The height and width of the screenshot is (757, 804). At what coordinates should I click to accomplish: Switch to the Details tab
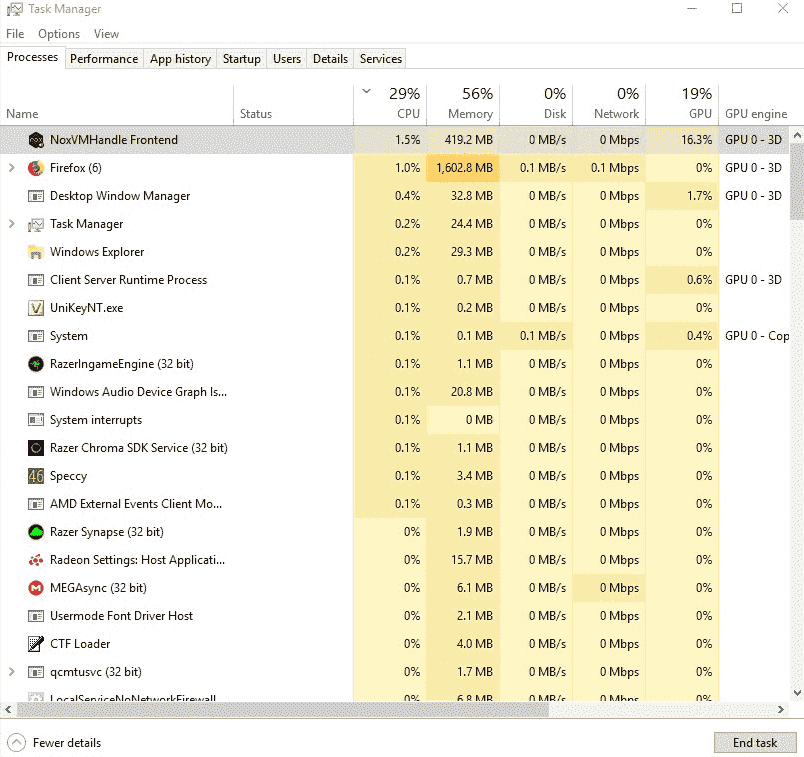(x=330, y=59)
